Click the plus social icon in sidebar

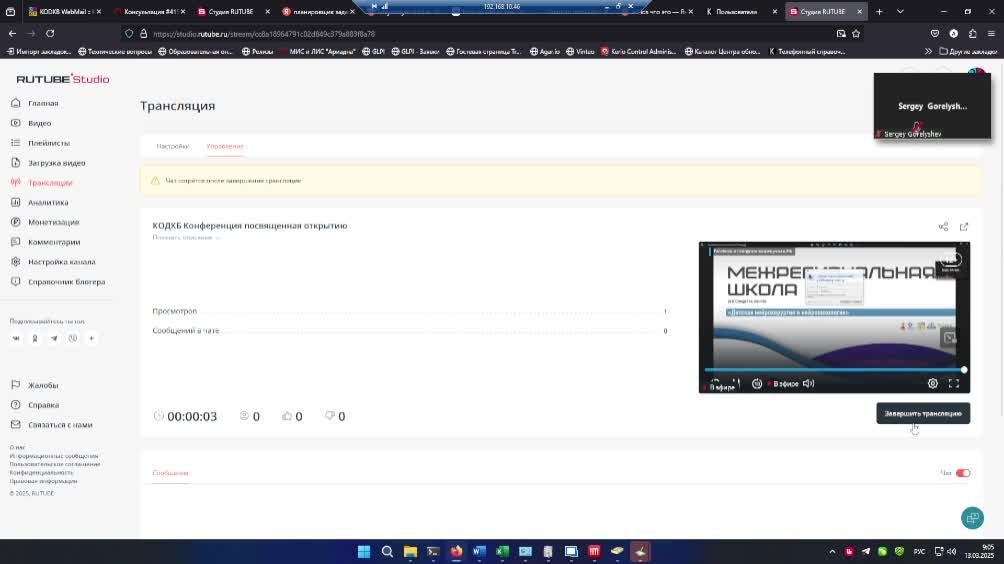[x=92, y=338]
